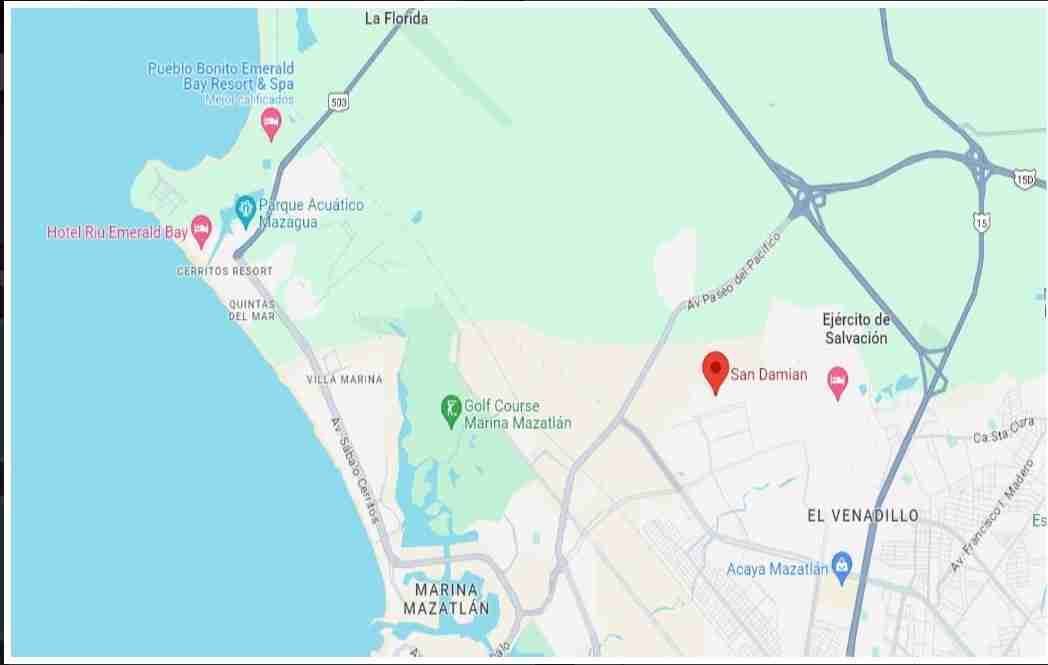Click the Marina Mazatlán neighborhood label
Image resolution: width=1048 pixels, height=665 pixels.
[446, 599]
